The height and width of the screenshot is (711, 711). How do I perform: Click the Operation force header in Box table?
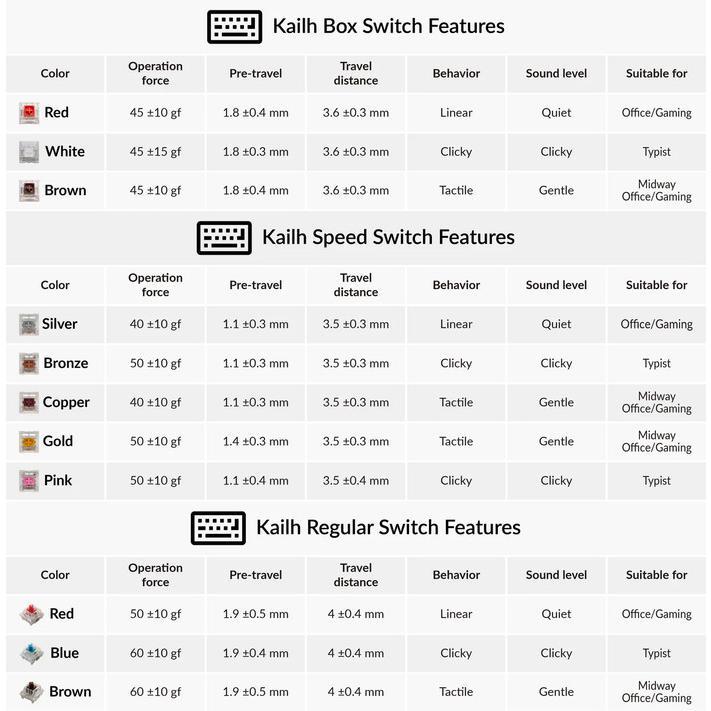(155, 73)
